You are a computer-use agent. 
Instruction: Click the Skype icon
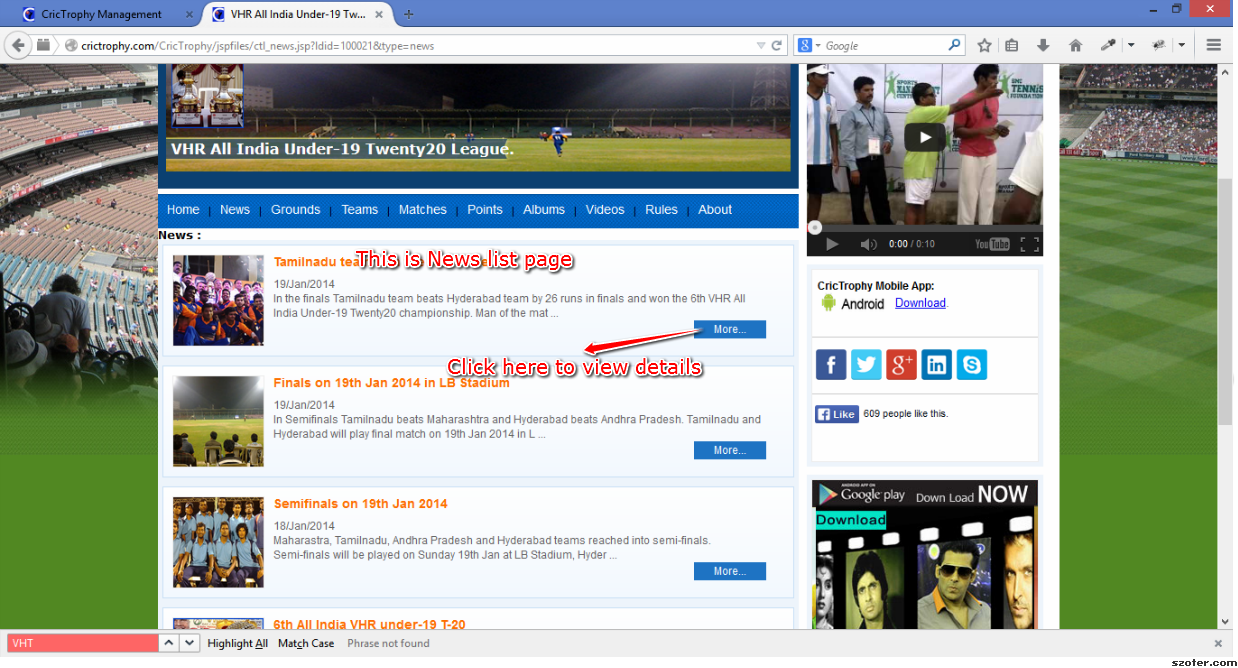(x=971, y=365)
